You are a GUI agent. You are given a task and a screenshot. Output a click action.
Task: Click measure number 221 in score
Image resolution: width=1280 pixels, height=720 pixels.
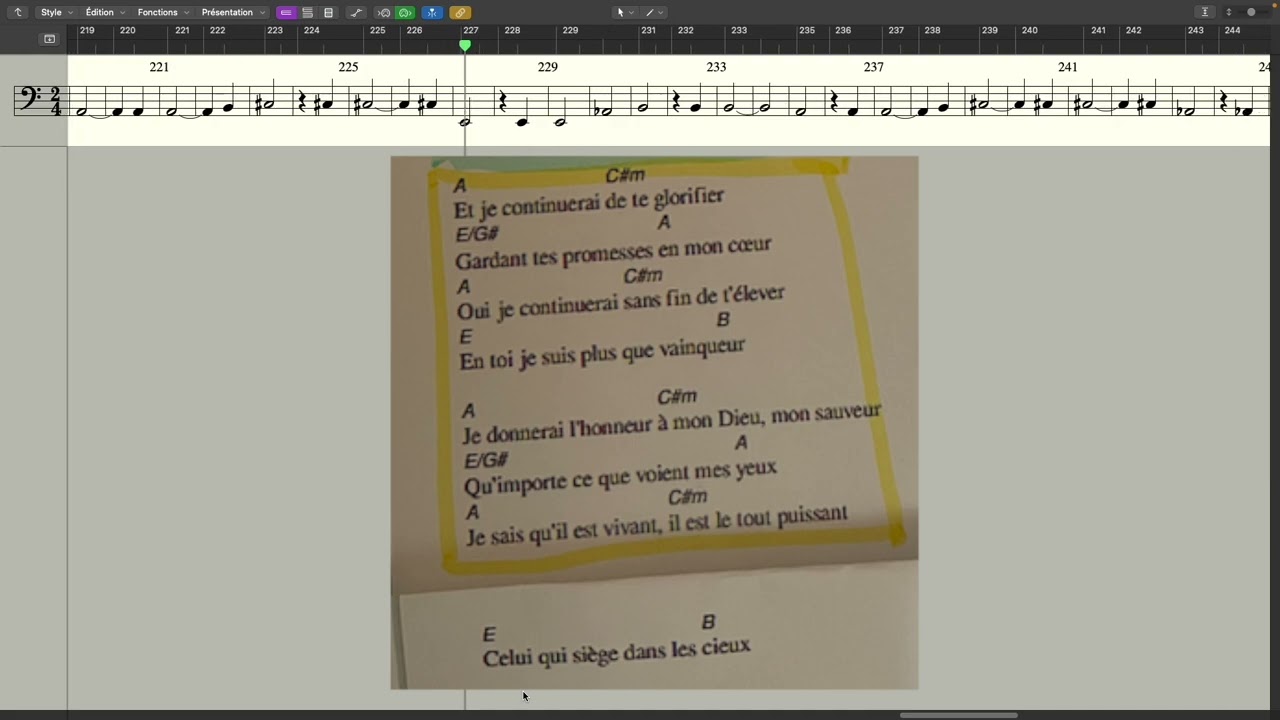(159, 67)
